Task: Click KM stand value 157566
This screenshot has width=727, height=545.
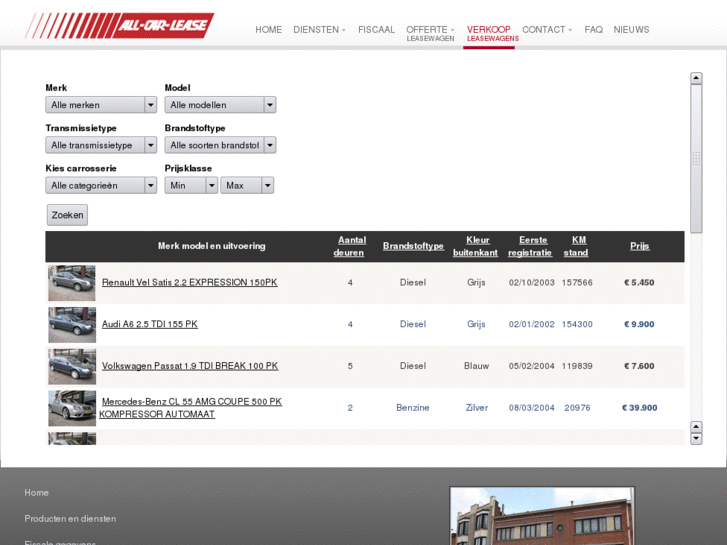Action: tap(577, 282)
